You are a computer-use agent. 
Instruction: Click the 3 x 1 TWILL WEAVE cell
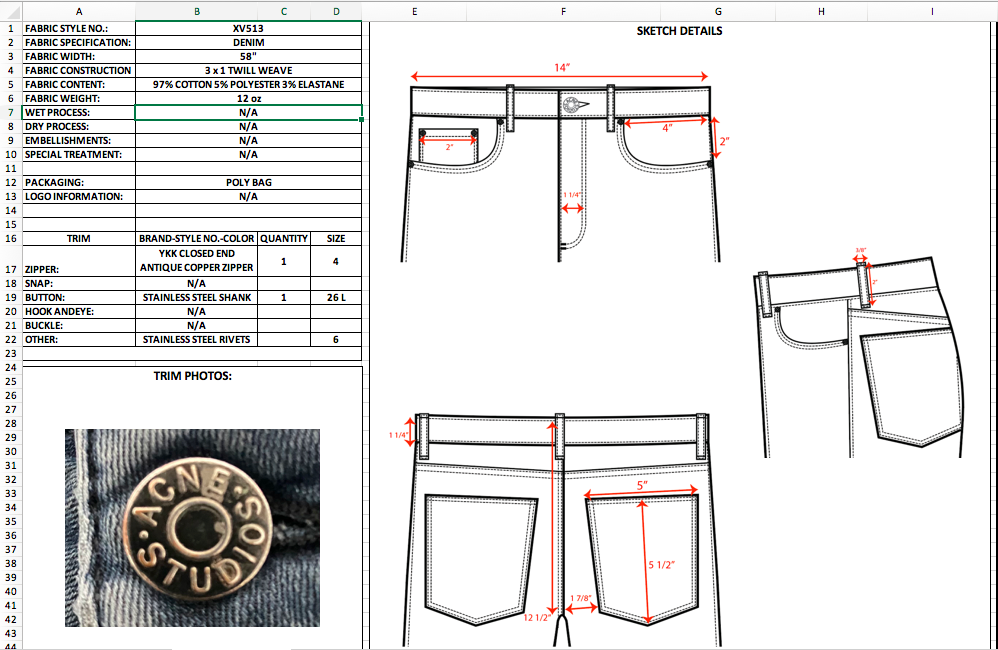pyautogui.click(x=248, y=71)
